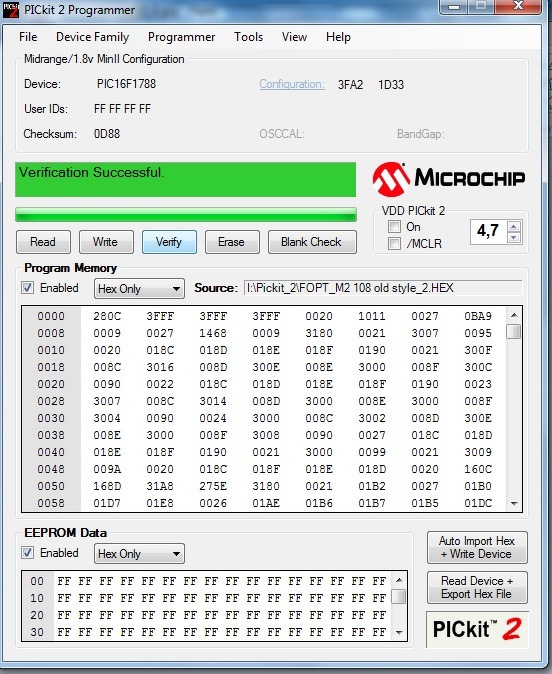Click the PICkit 2 title bar icon

[x=10, y=10]
